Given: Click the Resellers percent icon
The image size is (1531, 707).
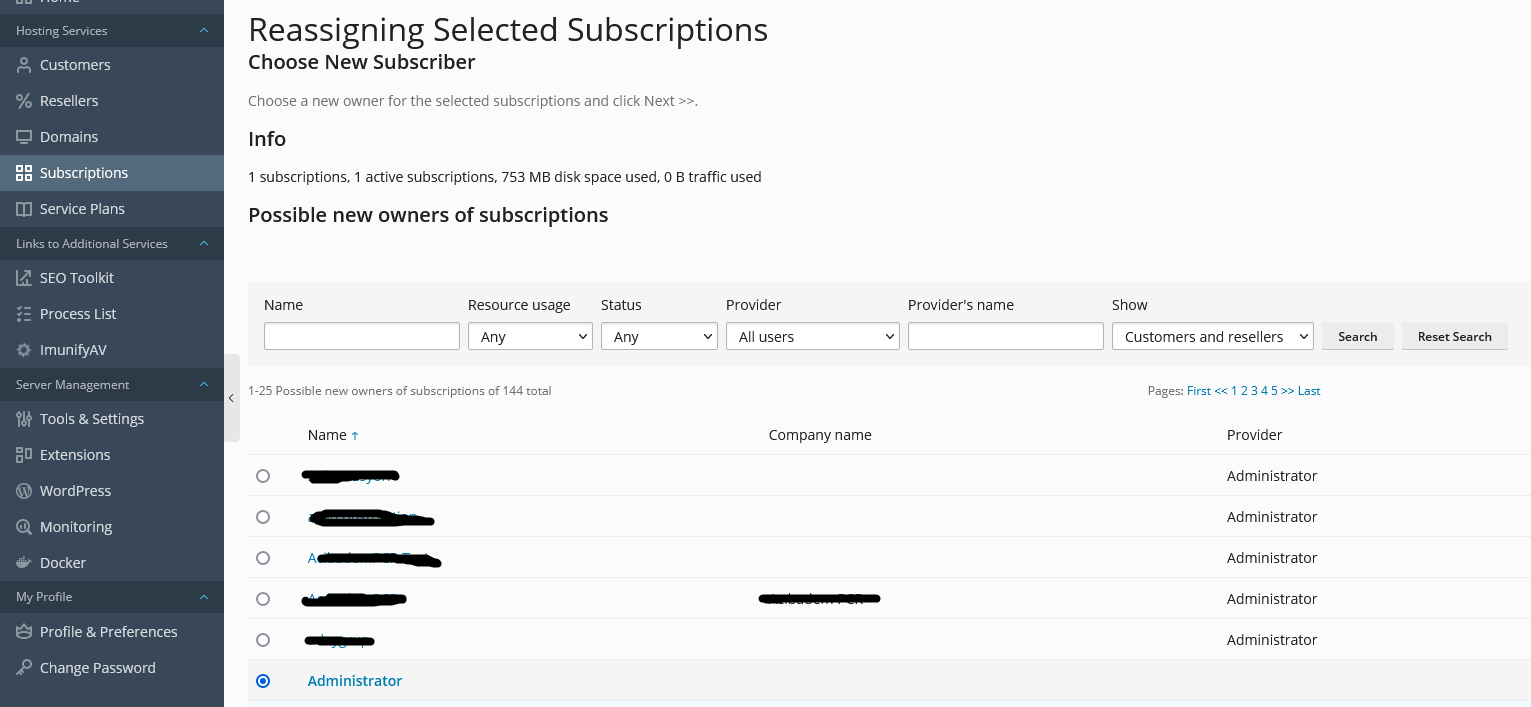Looking at the screenshot, I should point(24,101).
